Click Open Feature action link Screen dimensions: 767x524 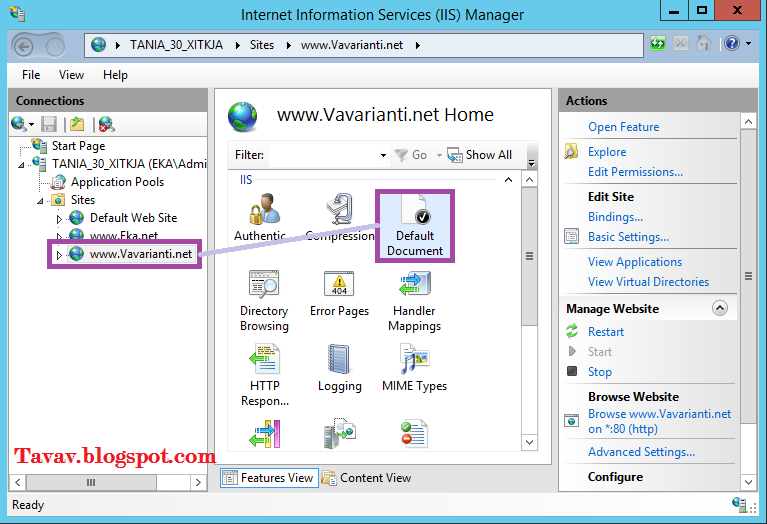[x=624, y=127]
